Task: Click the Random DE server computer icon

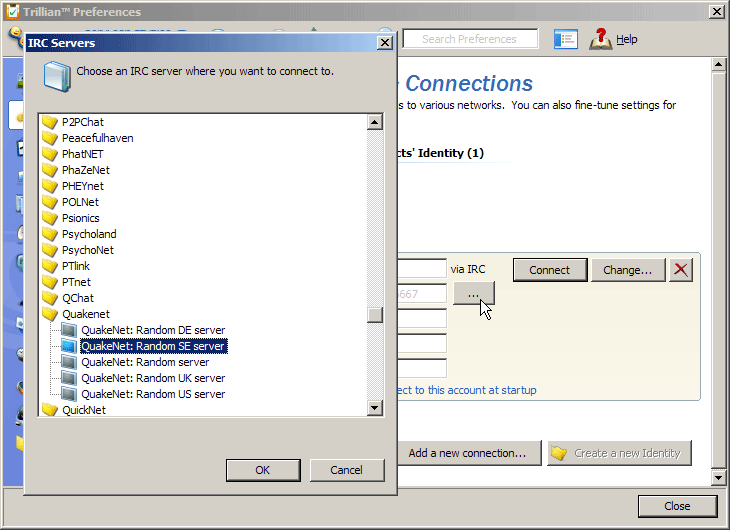Action: pyautogui.click(x=69, y=330)
